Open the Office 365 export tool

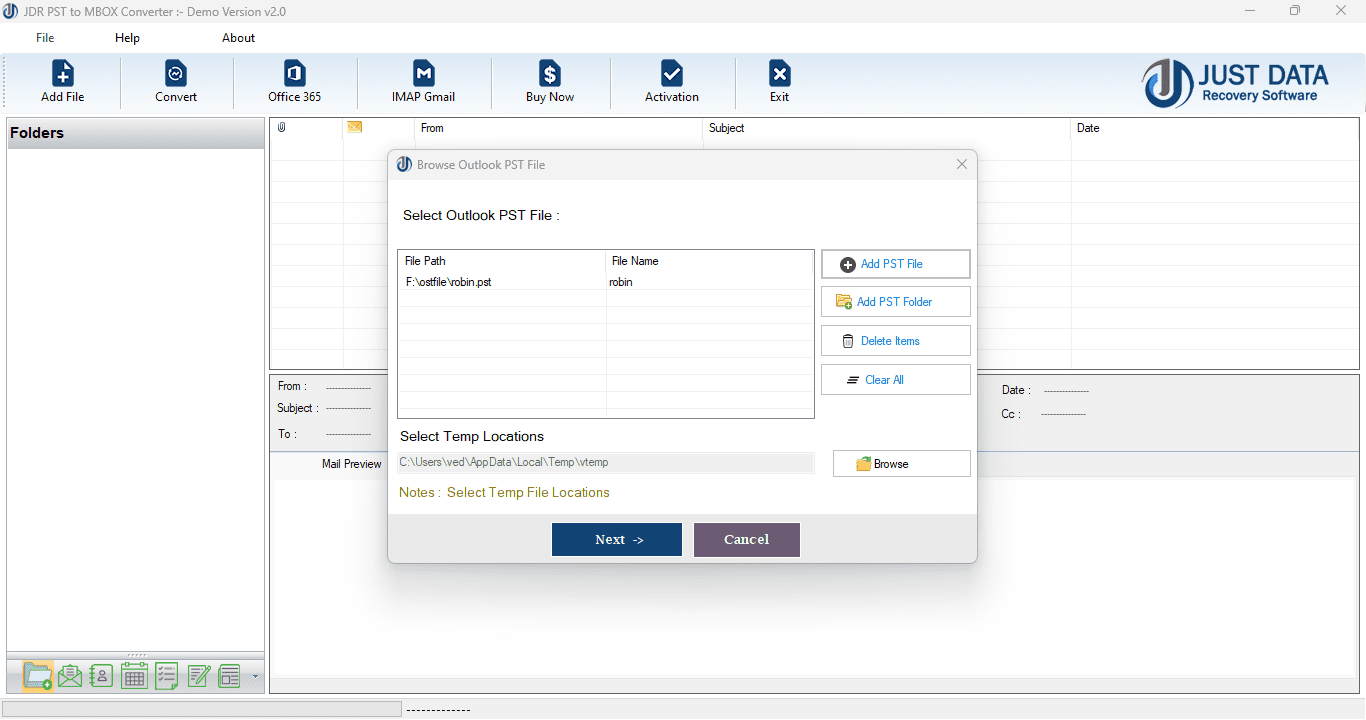click(293, 80)
